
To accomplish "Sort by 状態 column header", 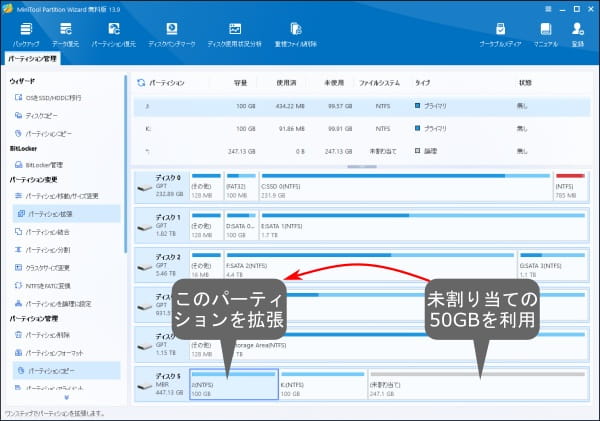I will [x=525, y=83].
